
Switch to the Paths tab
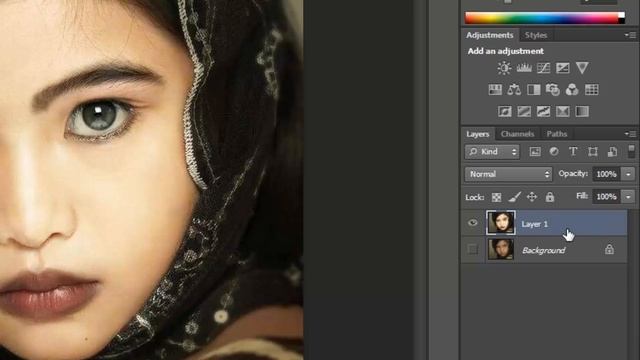tap(557, 134)
